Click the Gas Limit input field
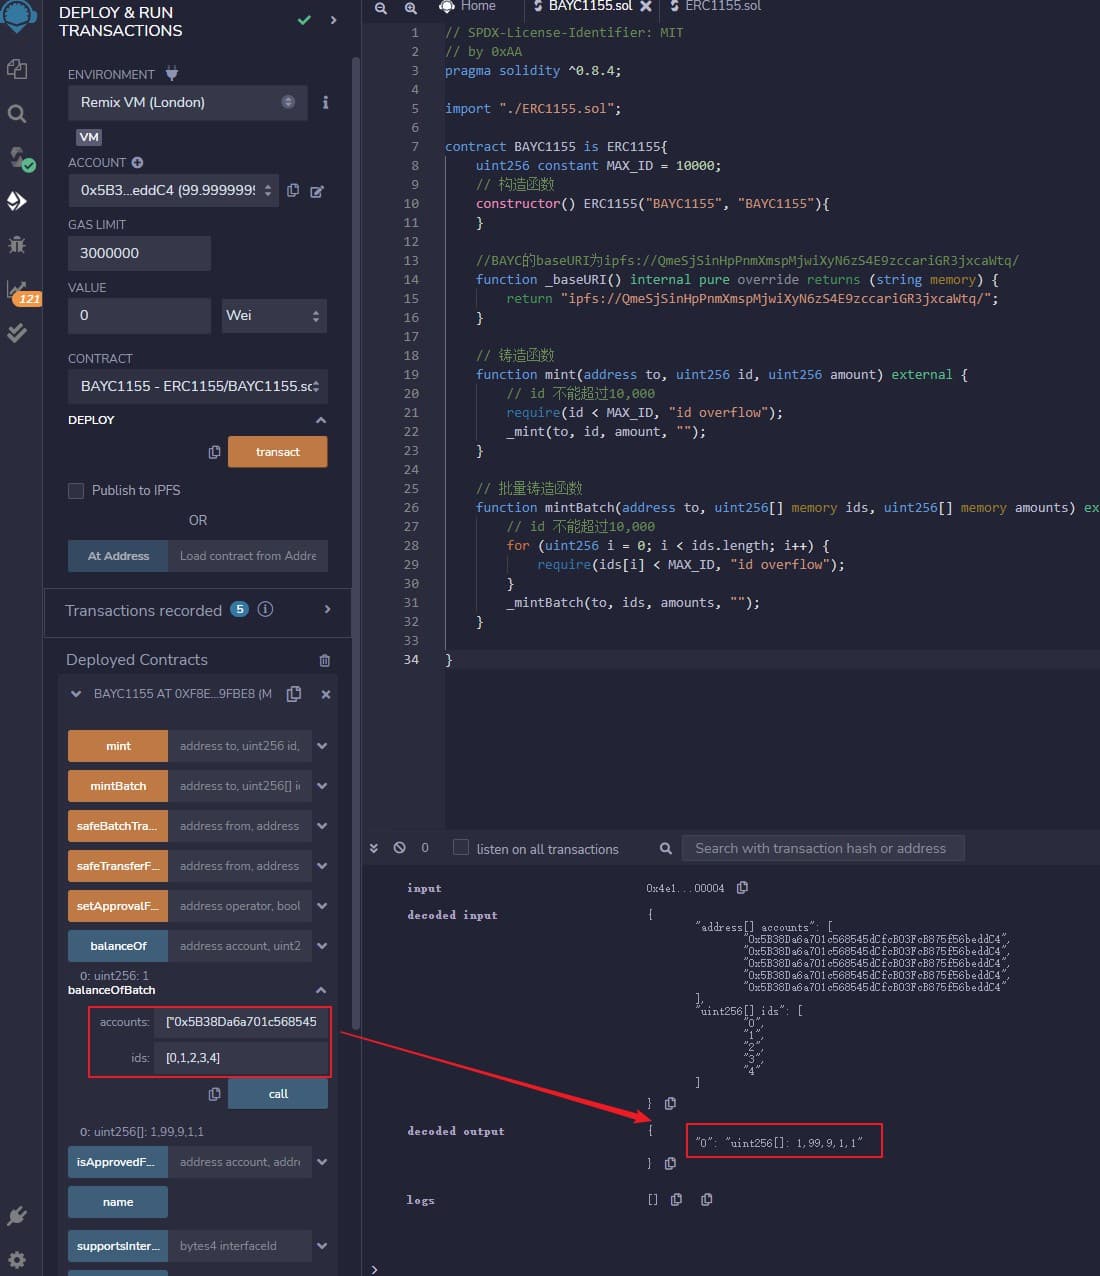Image resolution: width=1100 pixels, height=1276 pixels. (x=139, y=253)
